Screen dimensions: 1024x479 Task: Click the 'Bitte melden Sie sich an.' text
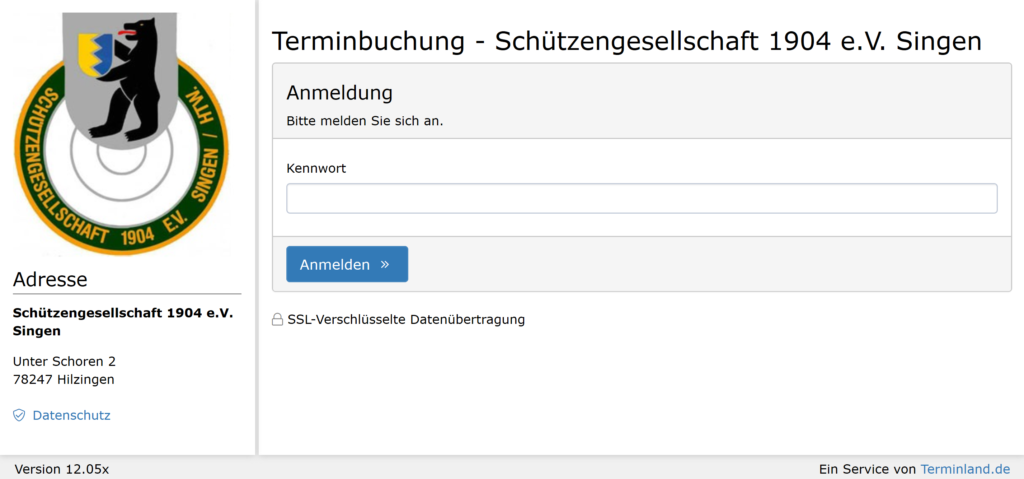[364, 121]
